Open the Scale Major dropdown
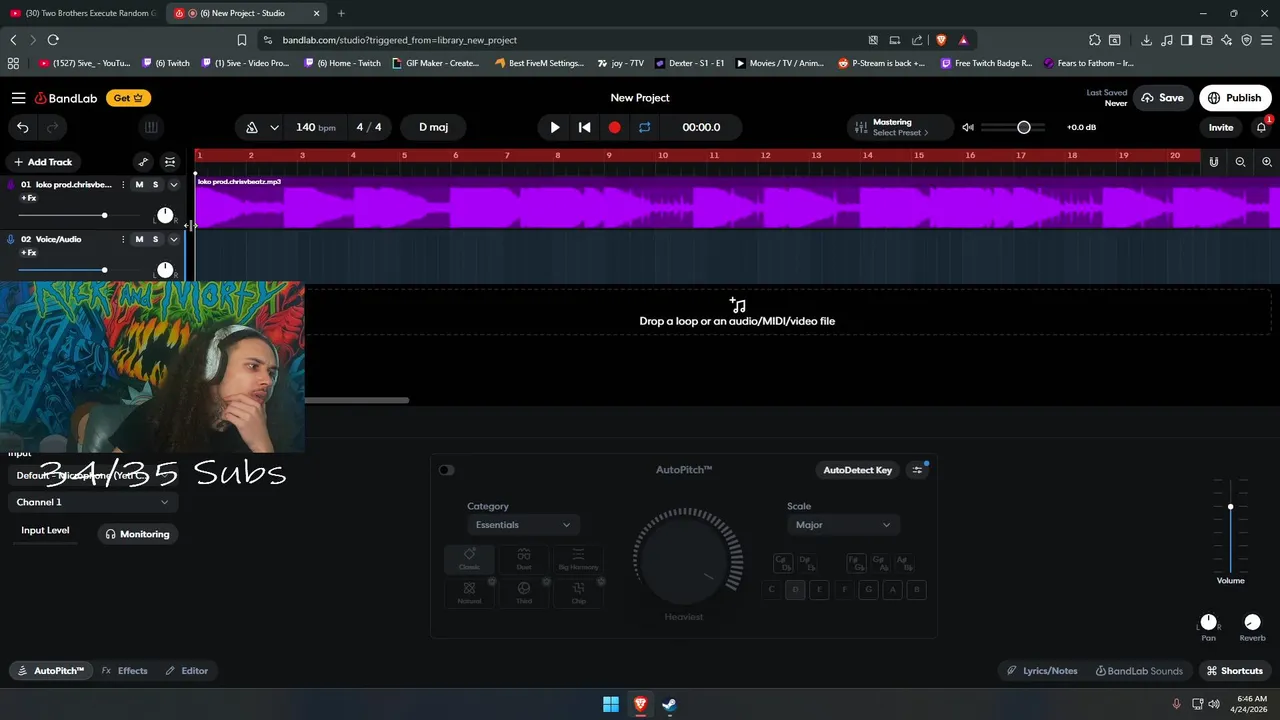1280x720 pixels. 842,525
